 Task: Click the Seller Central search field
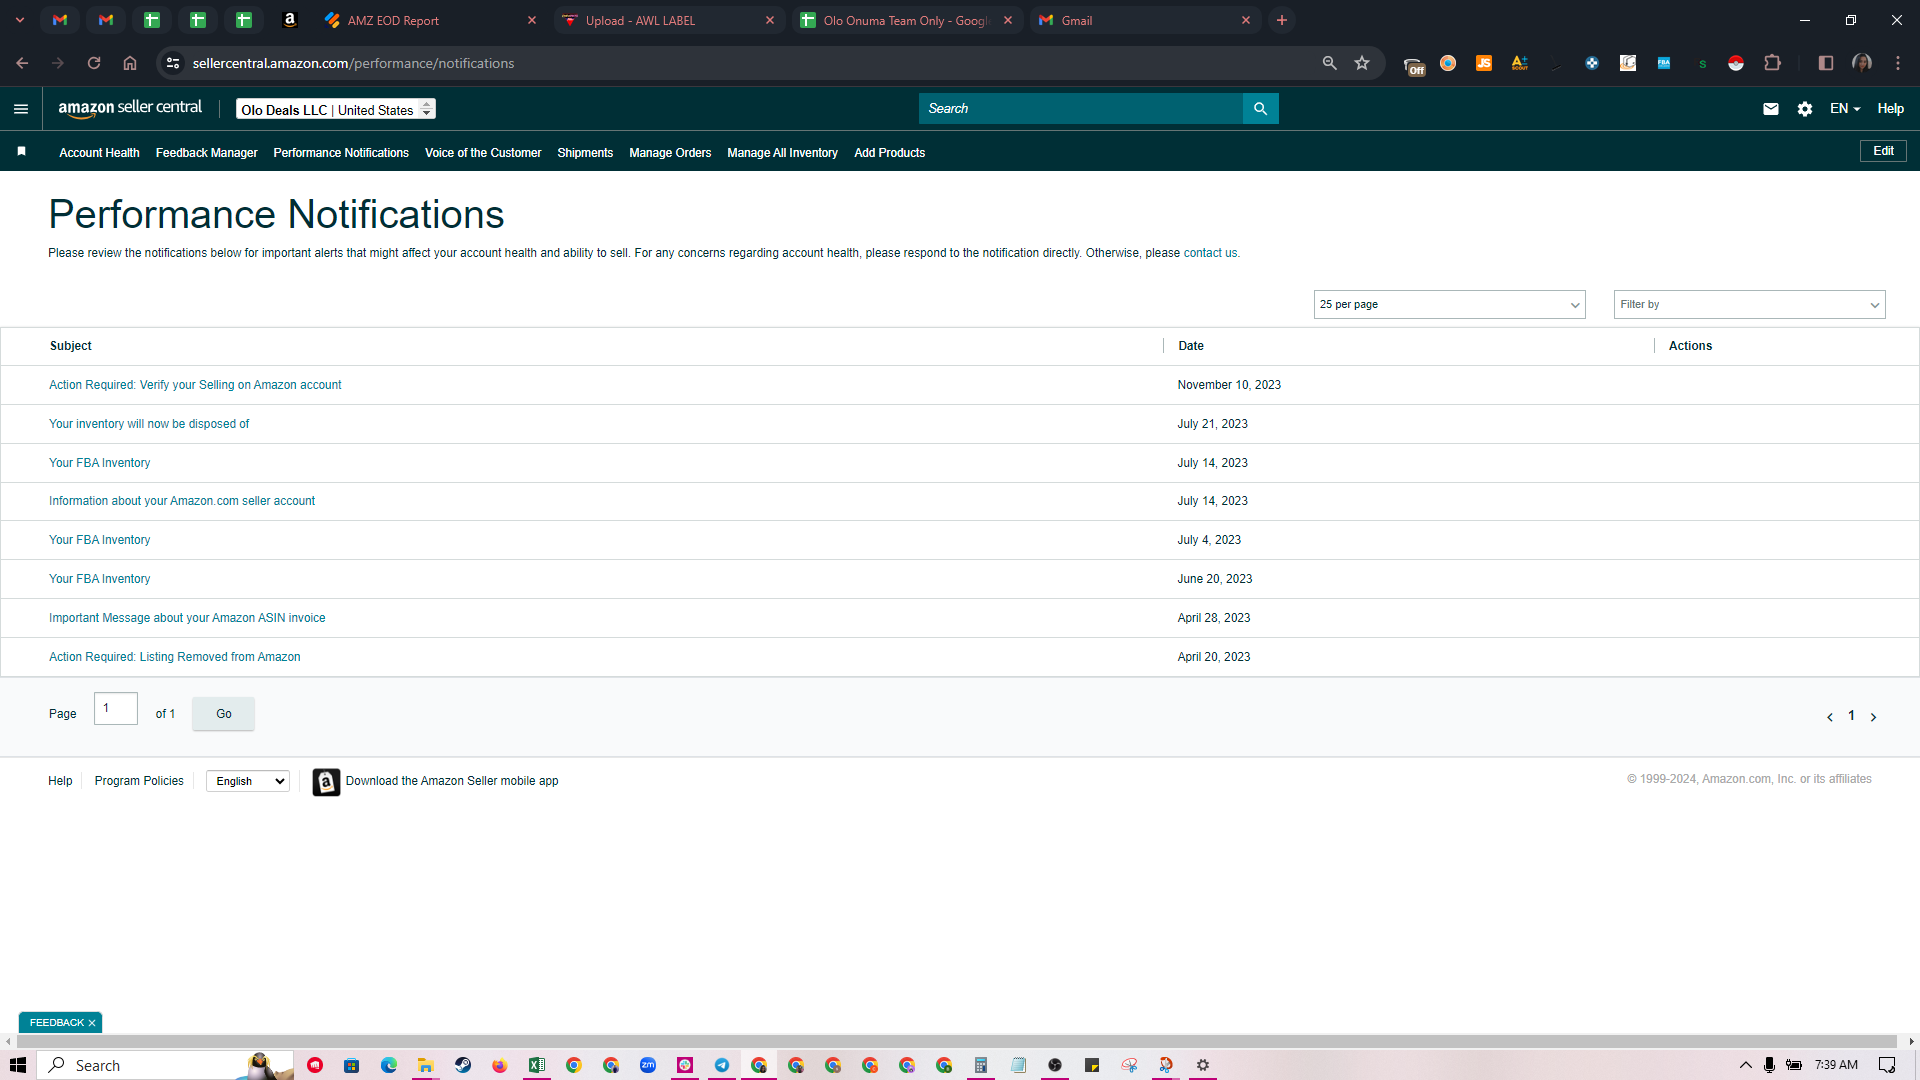(x=1080, y=109)
